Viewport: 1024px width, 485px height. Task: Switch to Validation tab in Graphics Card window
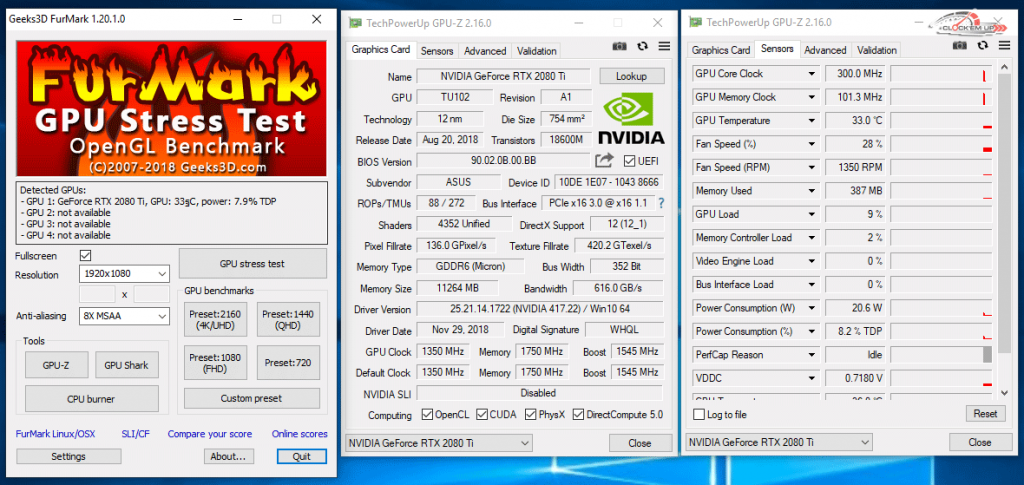537,51
